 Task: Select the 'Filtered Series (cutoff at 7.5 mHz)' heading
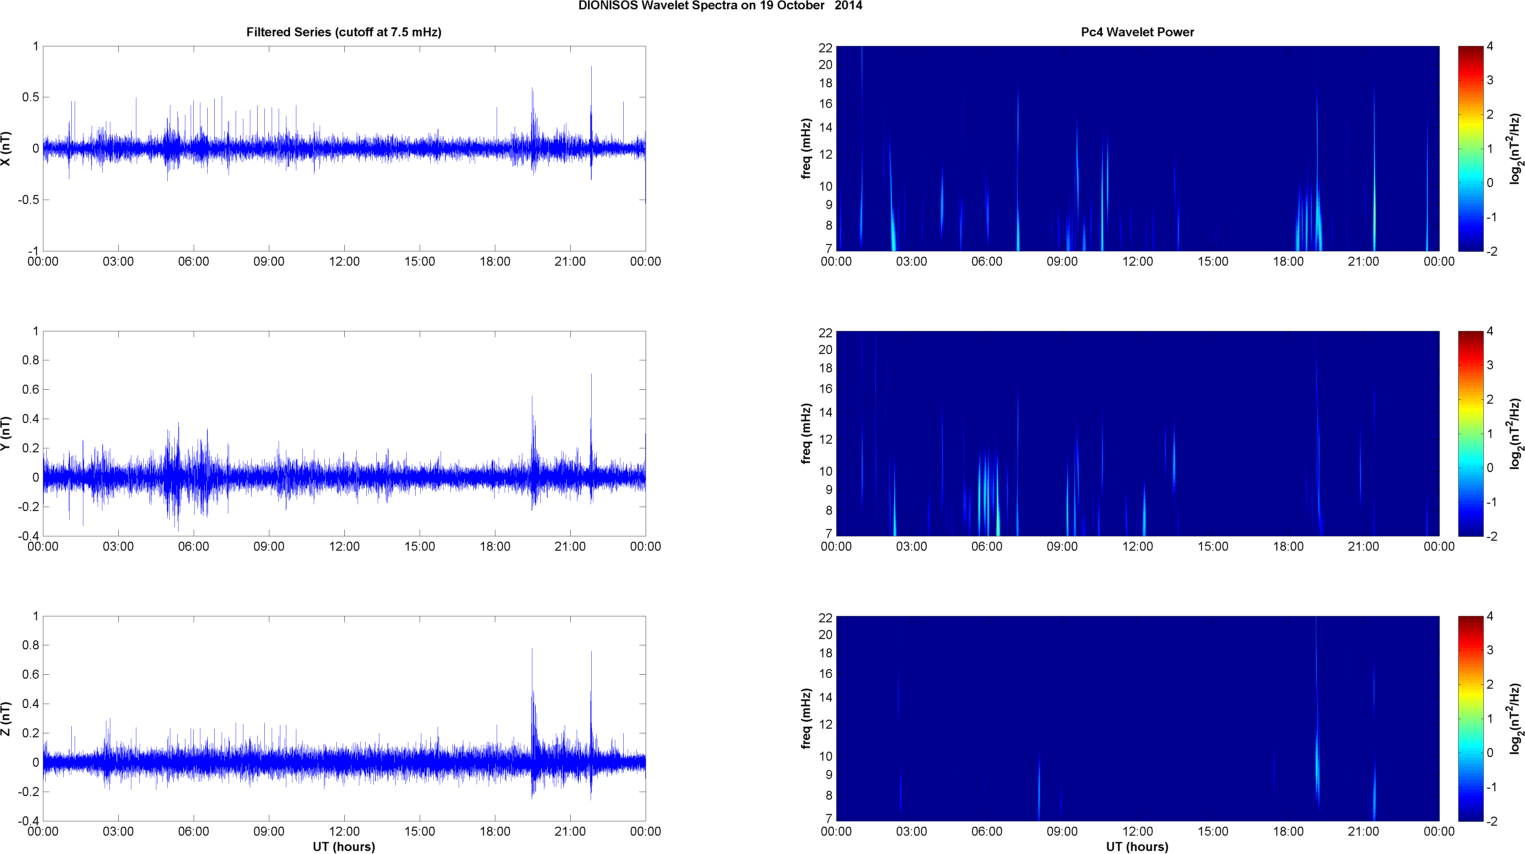point(344,32)
